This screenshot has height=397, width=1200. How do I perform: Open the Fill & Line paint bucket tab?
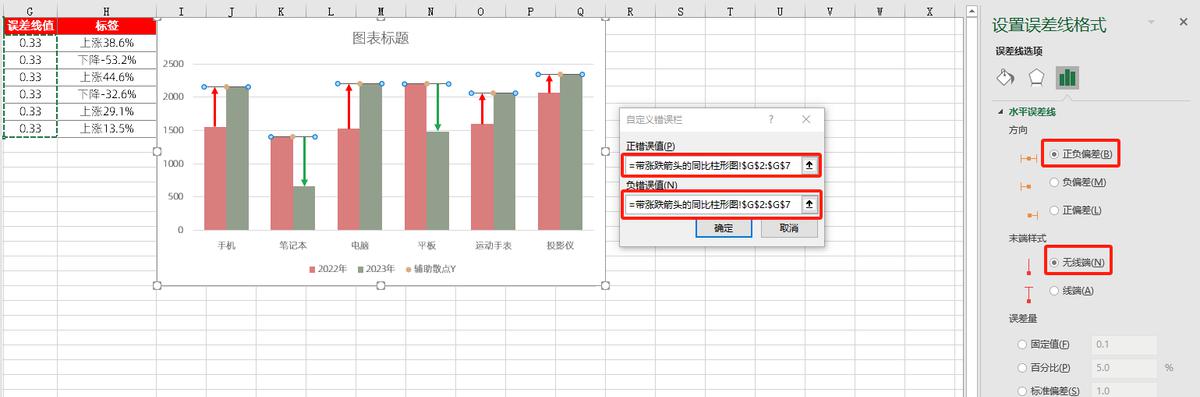click(1006, 77)
